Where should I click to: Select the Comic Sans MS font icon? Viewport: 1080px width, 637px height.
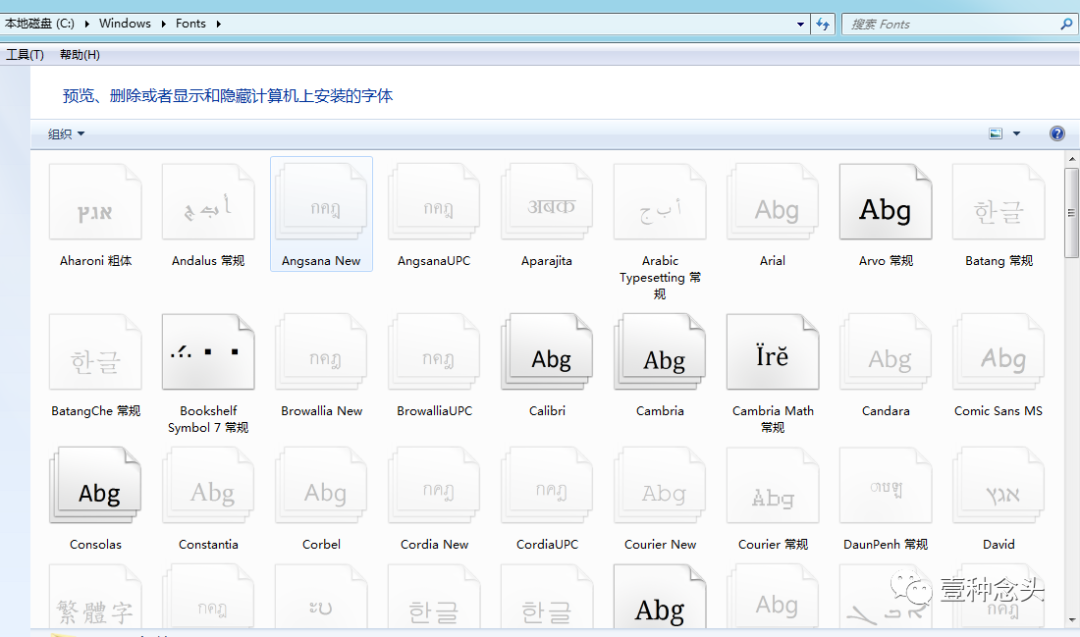(x=999, y=352)
